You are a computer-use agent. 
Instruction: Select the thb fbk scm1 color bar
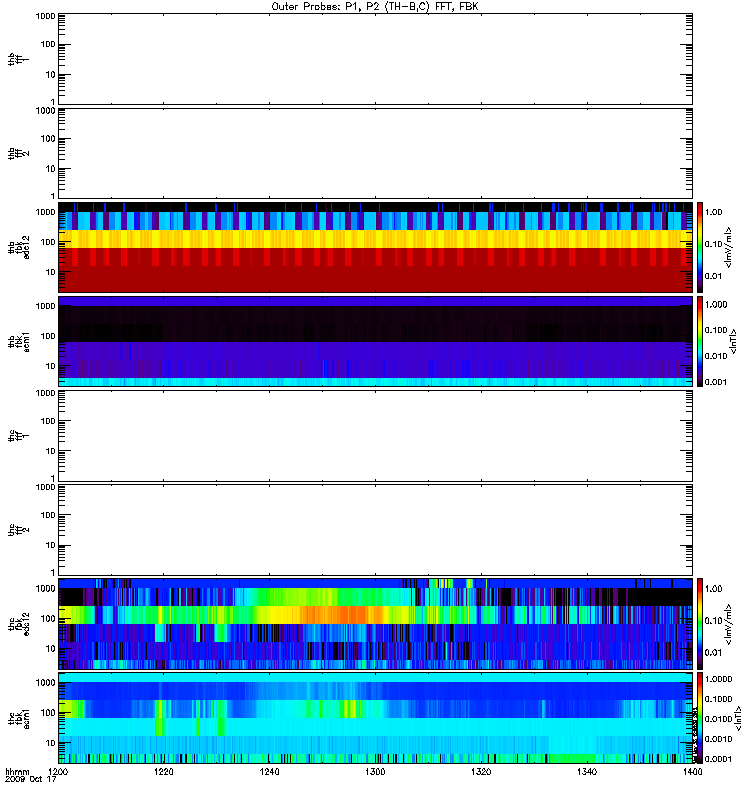click(x=700, y=341)
